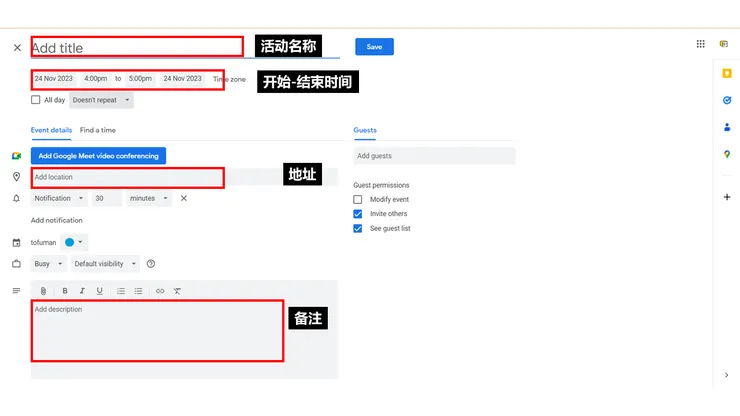The image size is (740, 416).
Task: Enable the Modify event guest permission
Action: click(x=358, y=200)
